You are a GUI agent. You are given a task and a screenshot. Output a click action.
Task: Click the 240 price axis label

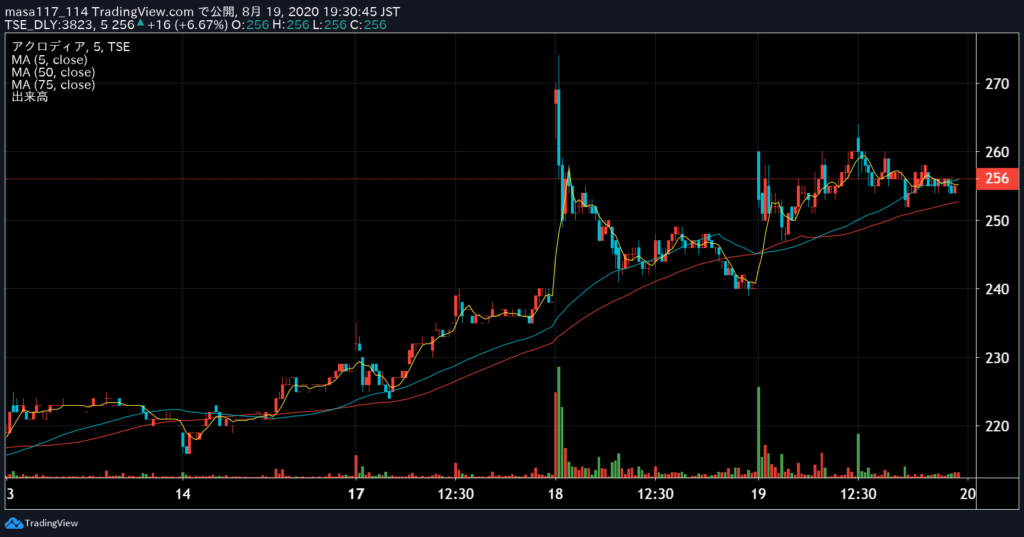point(997,289)
